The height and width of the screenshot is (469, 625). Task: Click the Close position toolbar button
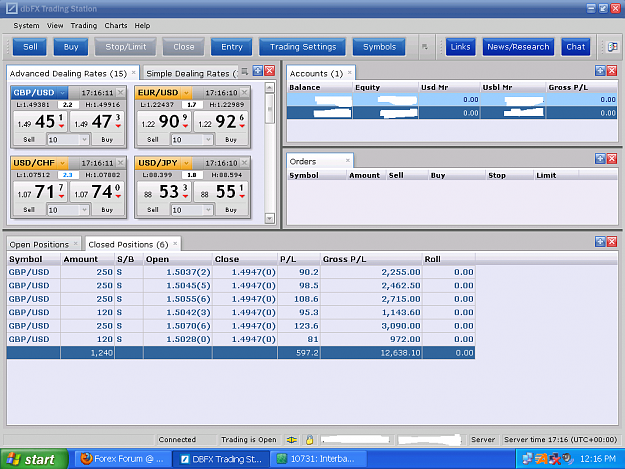[183, 47]
